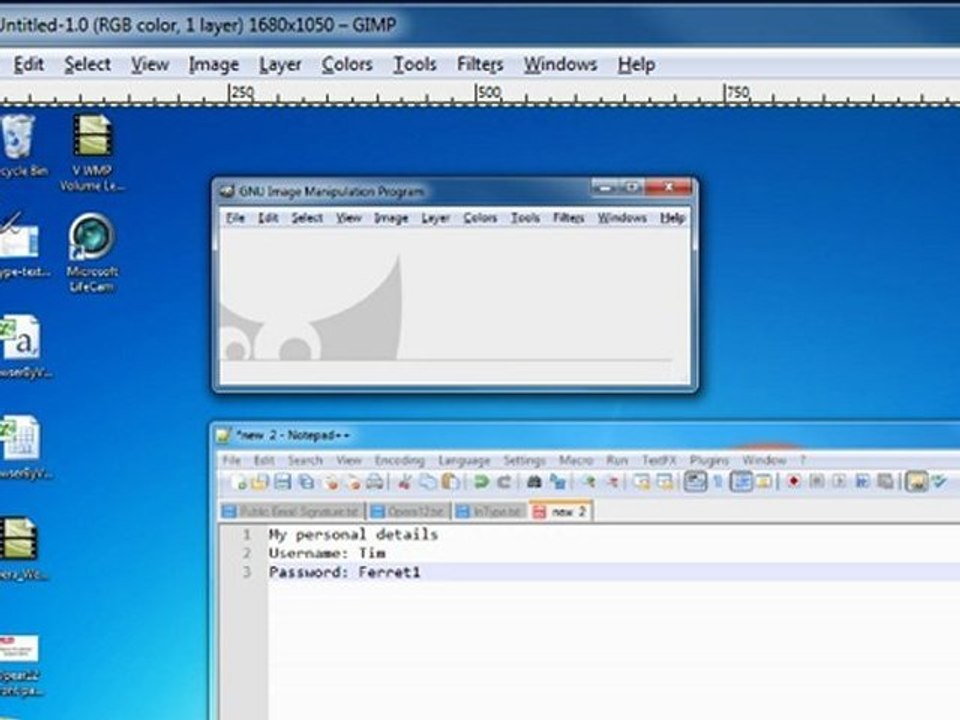Click the Zoom Out icon in Notepad++ toolbar
This screenshot has height=720, width=960.
(x=612, y=482)
